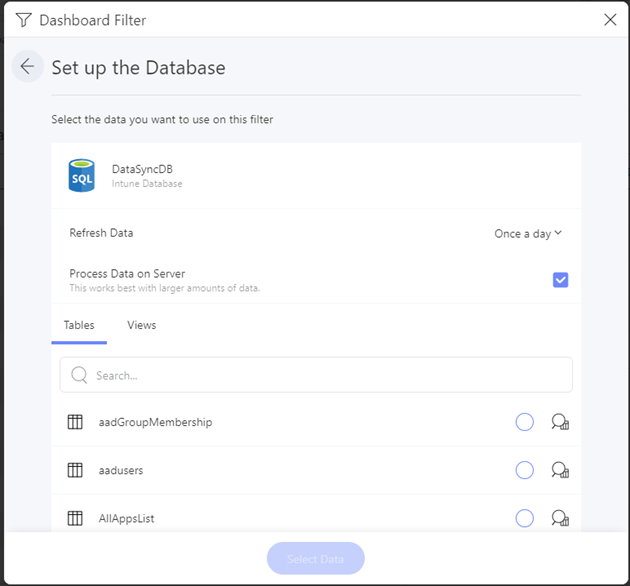Click the Dashboard Filter funnel icon

click(23, 20)
